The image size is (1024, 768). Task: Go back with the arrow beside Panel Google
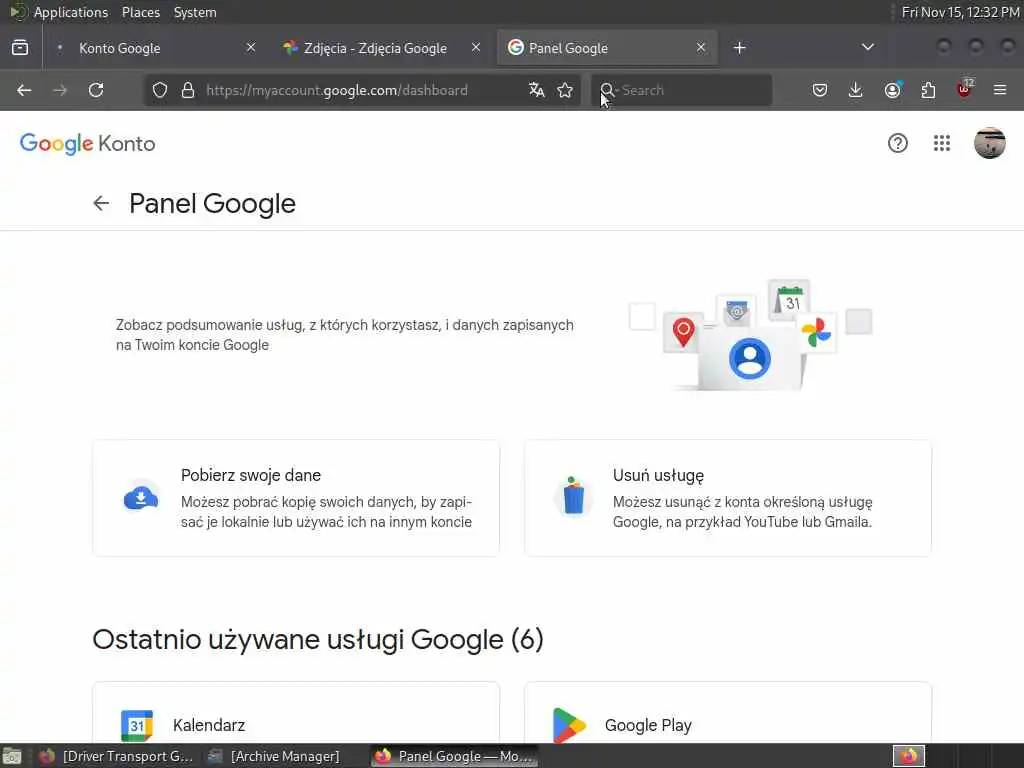pos(101,203)
